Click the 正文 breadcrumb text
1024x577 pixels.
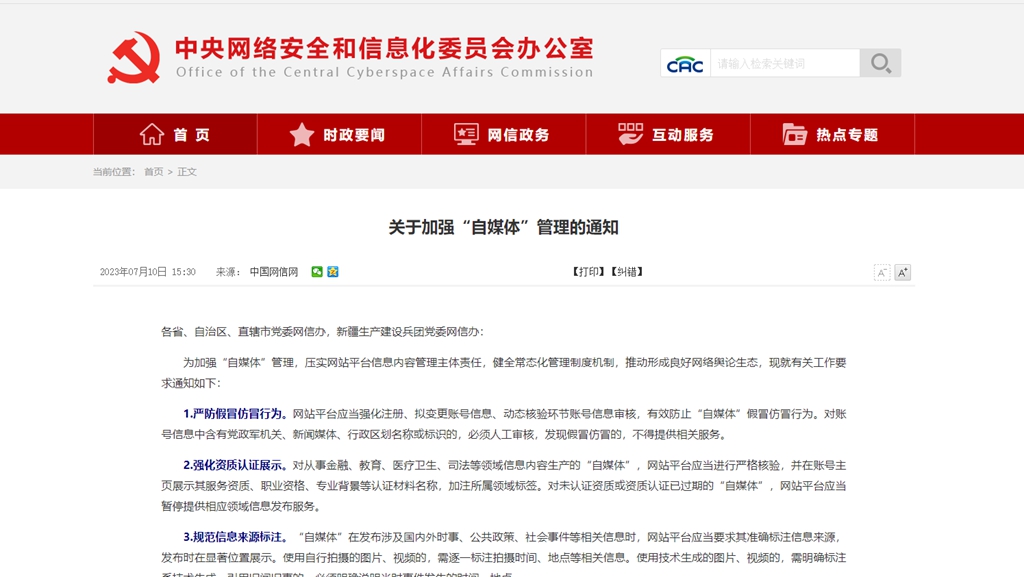coord(187,172)
